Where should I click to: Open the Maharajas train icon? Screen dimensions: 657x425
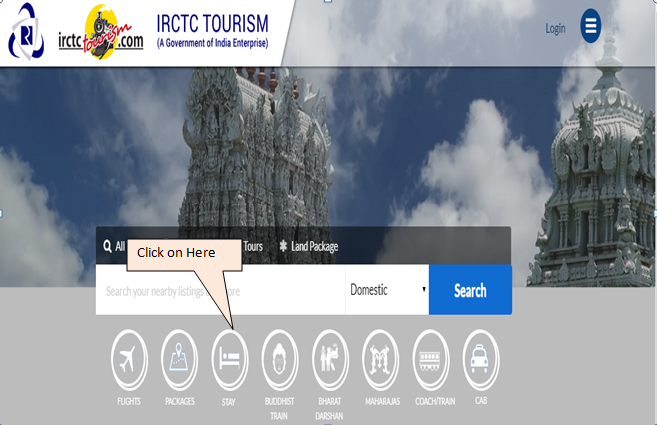(x=380, y=360)
